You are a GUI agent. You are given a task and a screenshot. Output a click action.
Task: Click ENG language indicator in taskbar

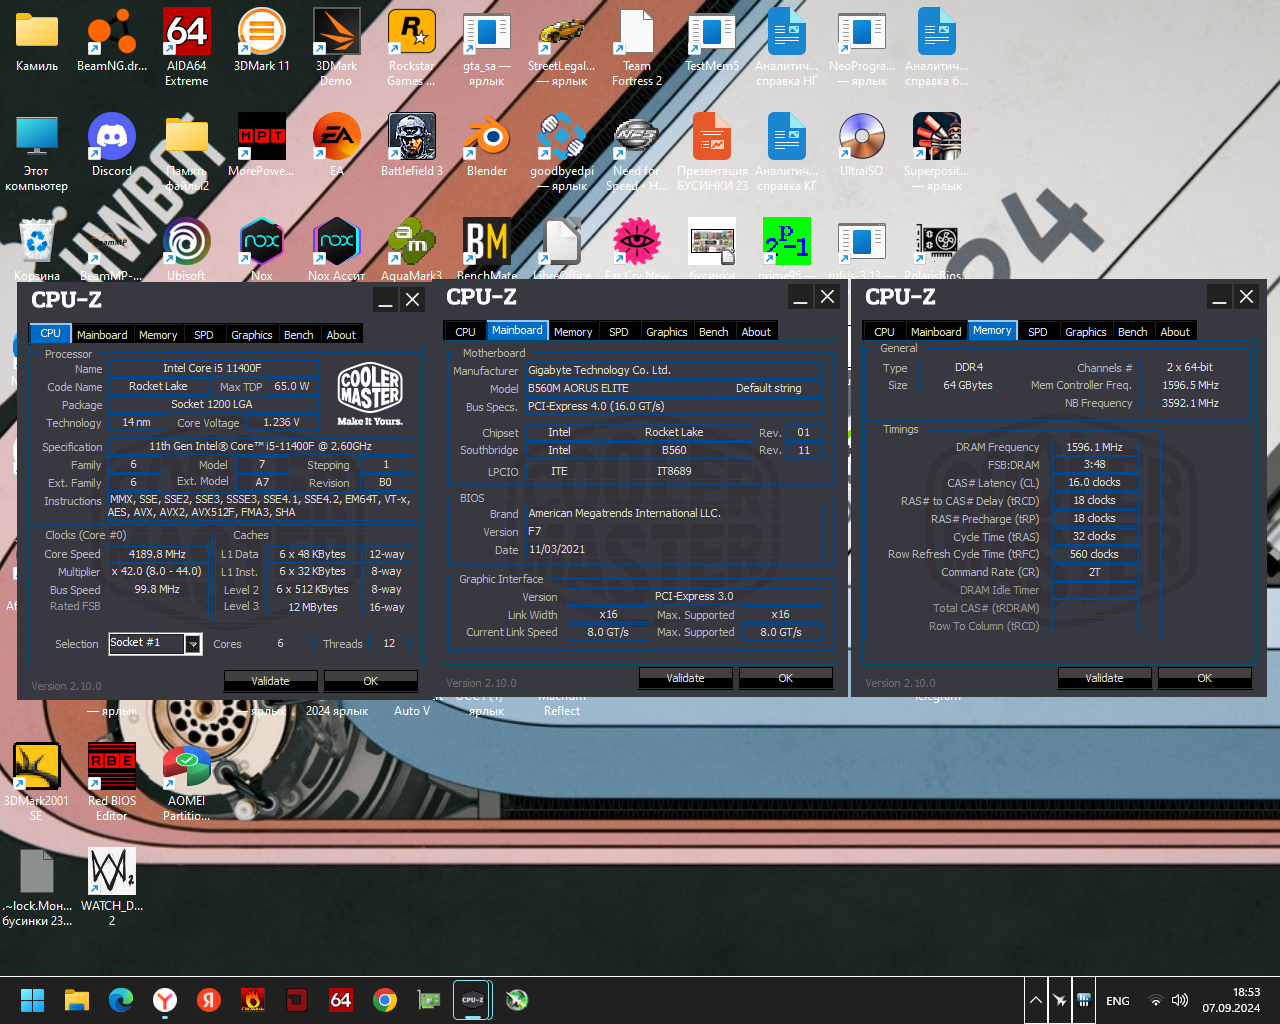coord(1118,1001)
